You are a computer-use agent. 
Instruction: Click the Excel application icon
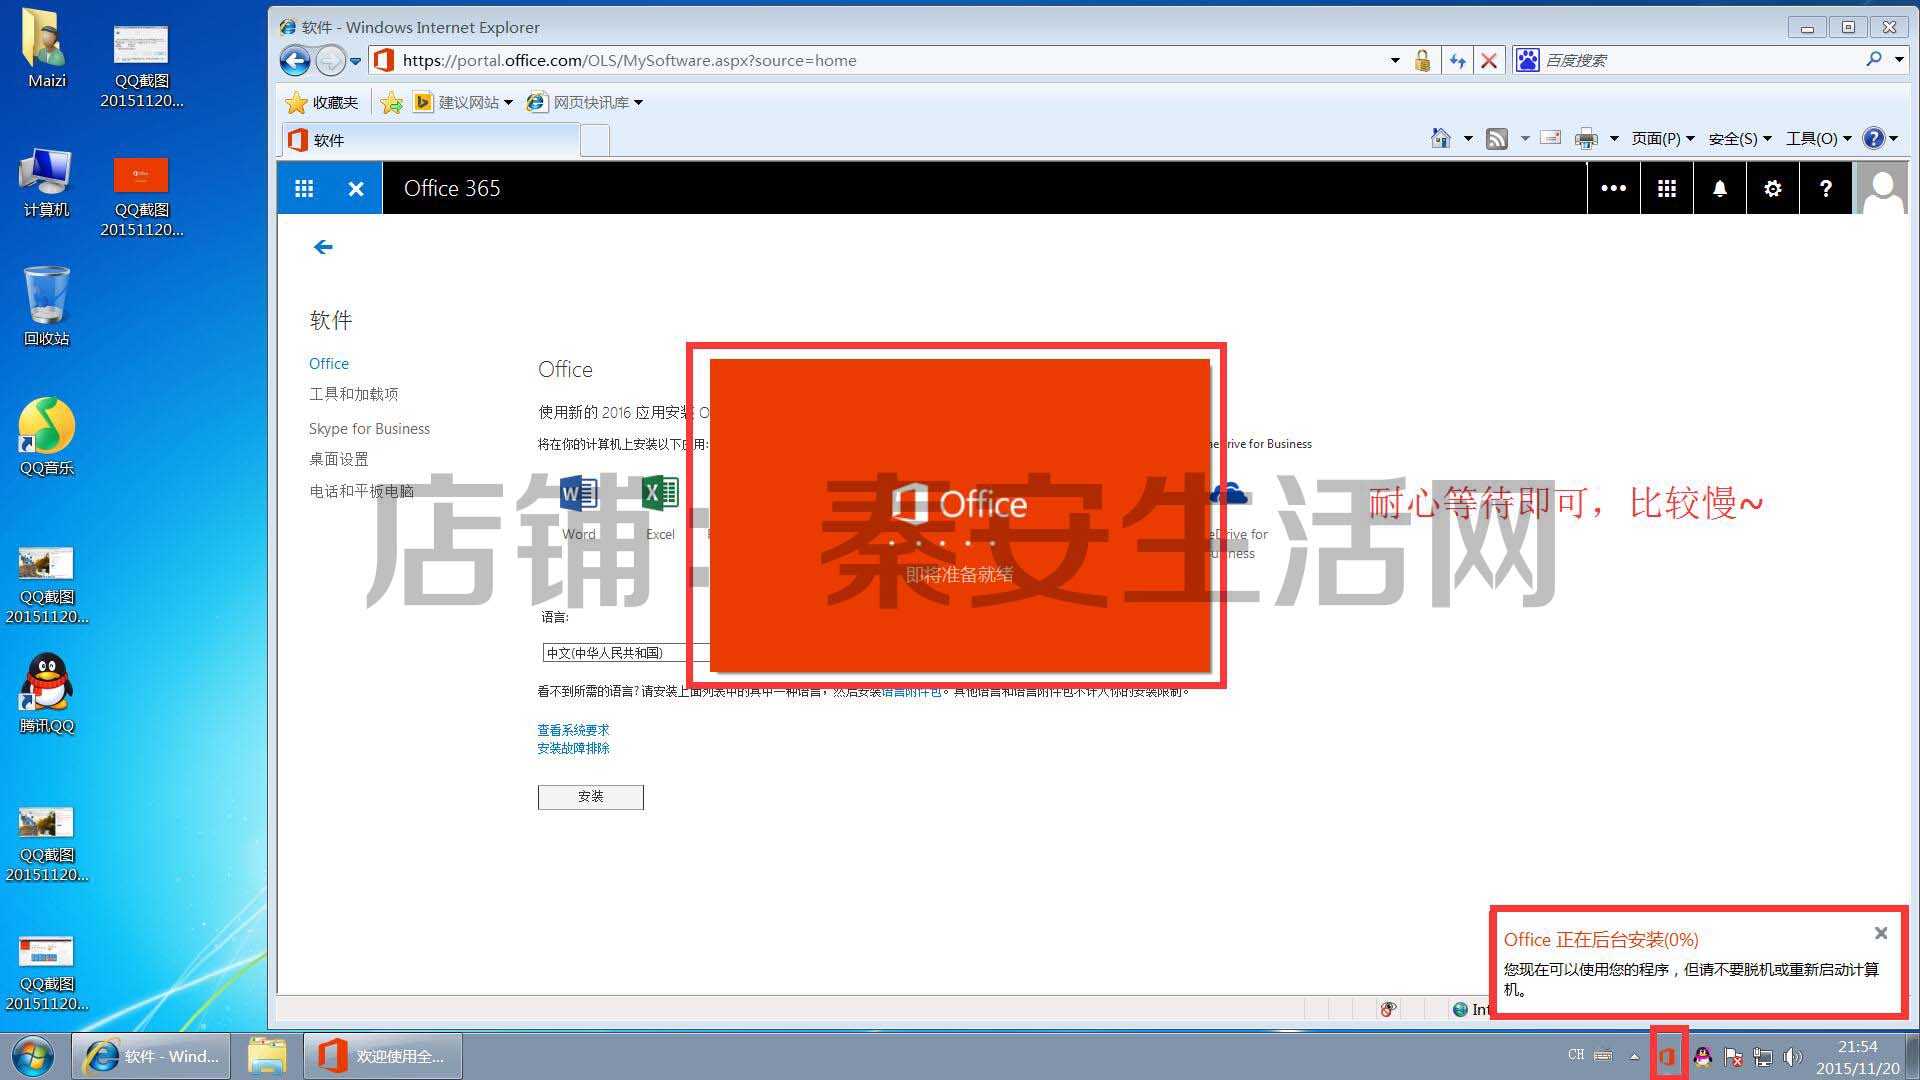coord(660,494)
